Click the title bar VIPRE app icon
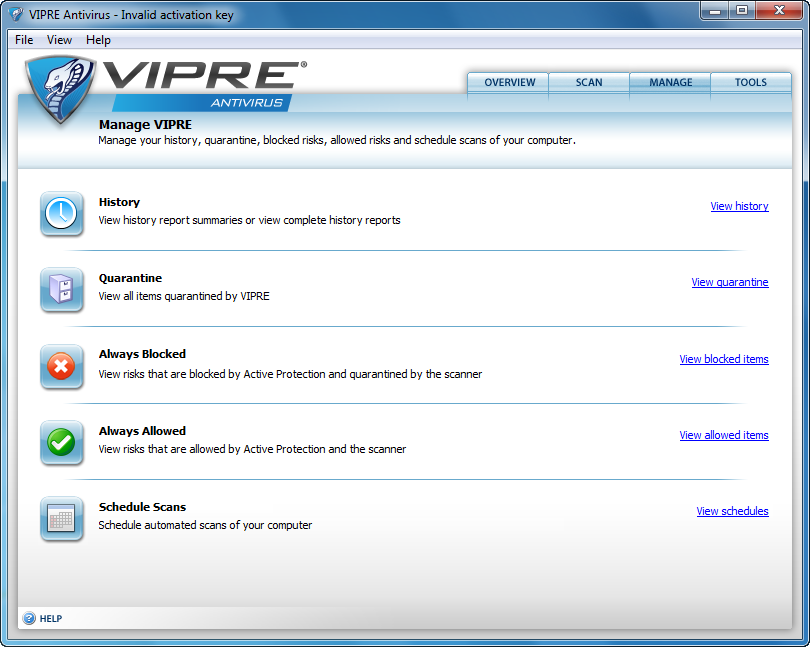The image size is (810, 647). tap(16, 14)
